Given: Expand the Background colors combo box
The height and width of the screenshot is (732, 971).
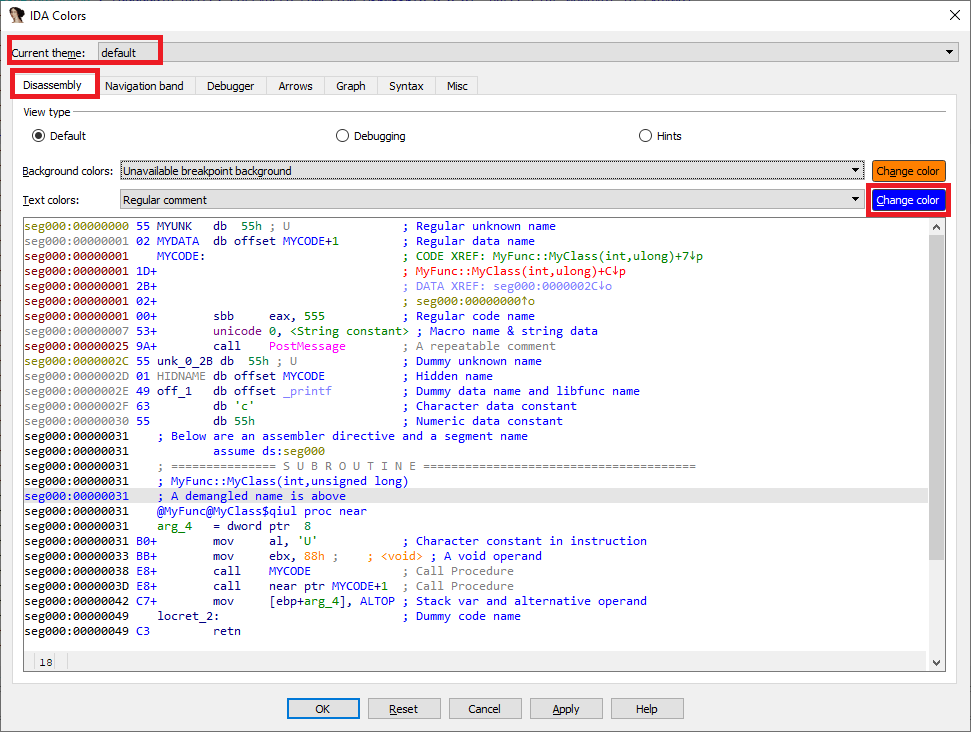Looking at the screenshot, I should [857, 170].
